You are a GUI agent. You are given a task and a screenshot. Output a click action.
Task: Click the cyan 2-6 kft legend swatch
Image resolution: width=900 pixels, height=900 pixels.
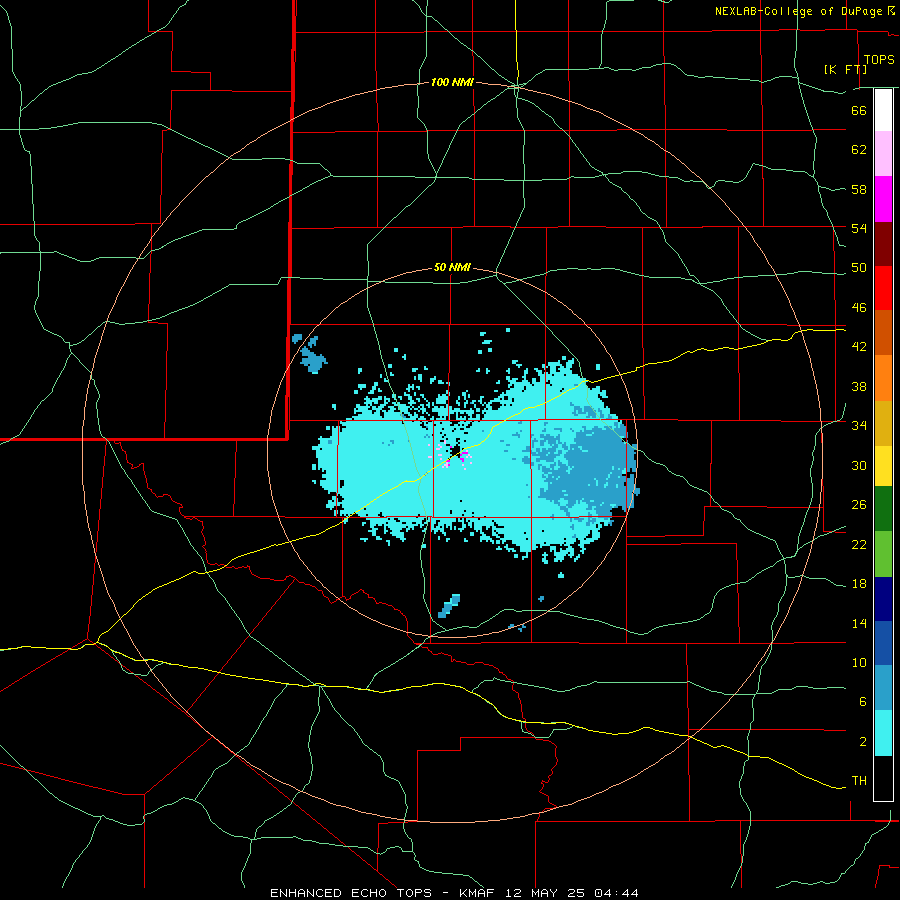click(883, 733)
